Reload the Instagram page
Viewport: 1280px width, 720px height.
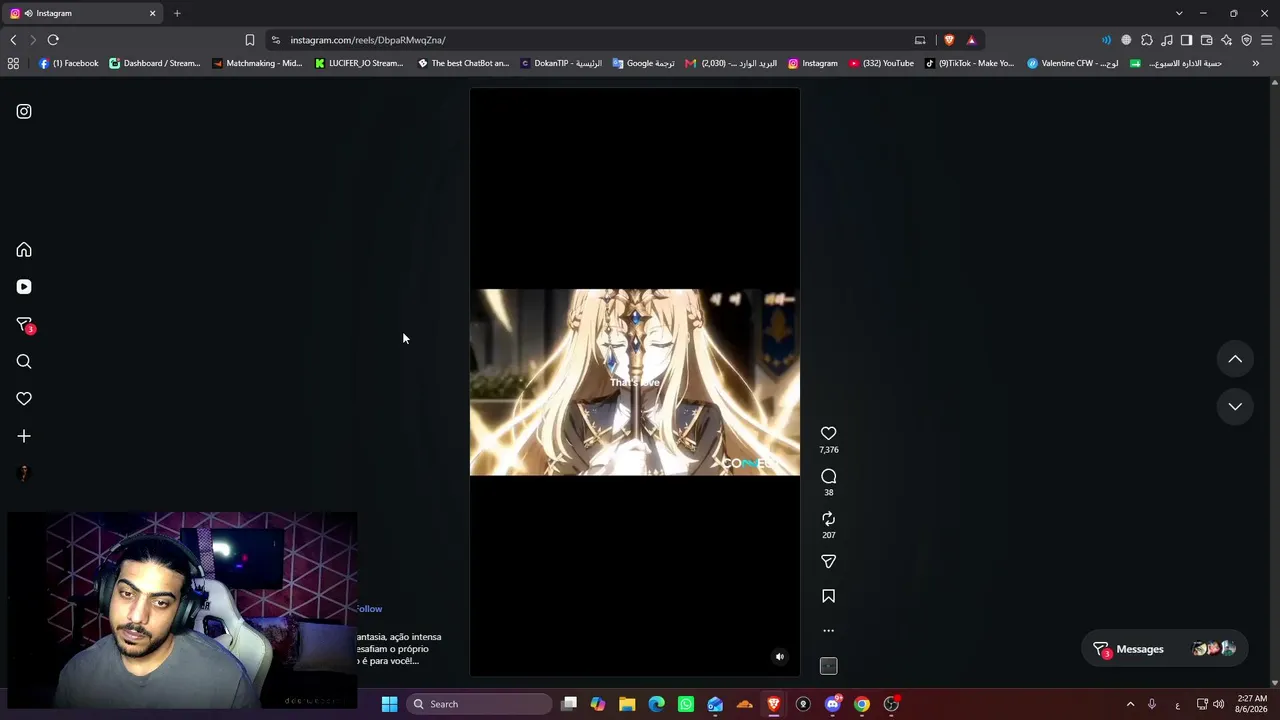tap(53, 40)
